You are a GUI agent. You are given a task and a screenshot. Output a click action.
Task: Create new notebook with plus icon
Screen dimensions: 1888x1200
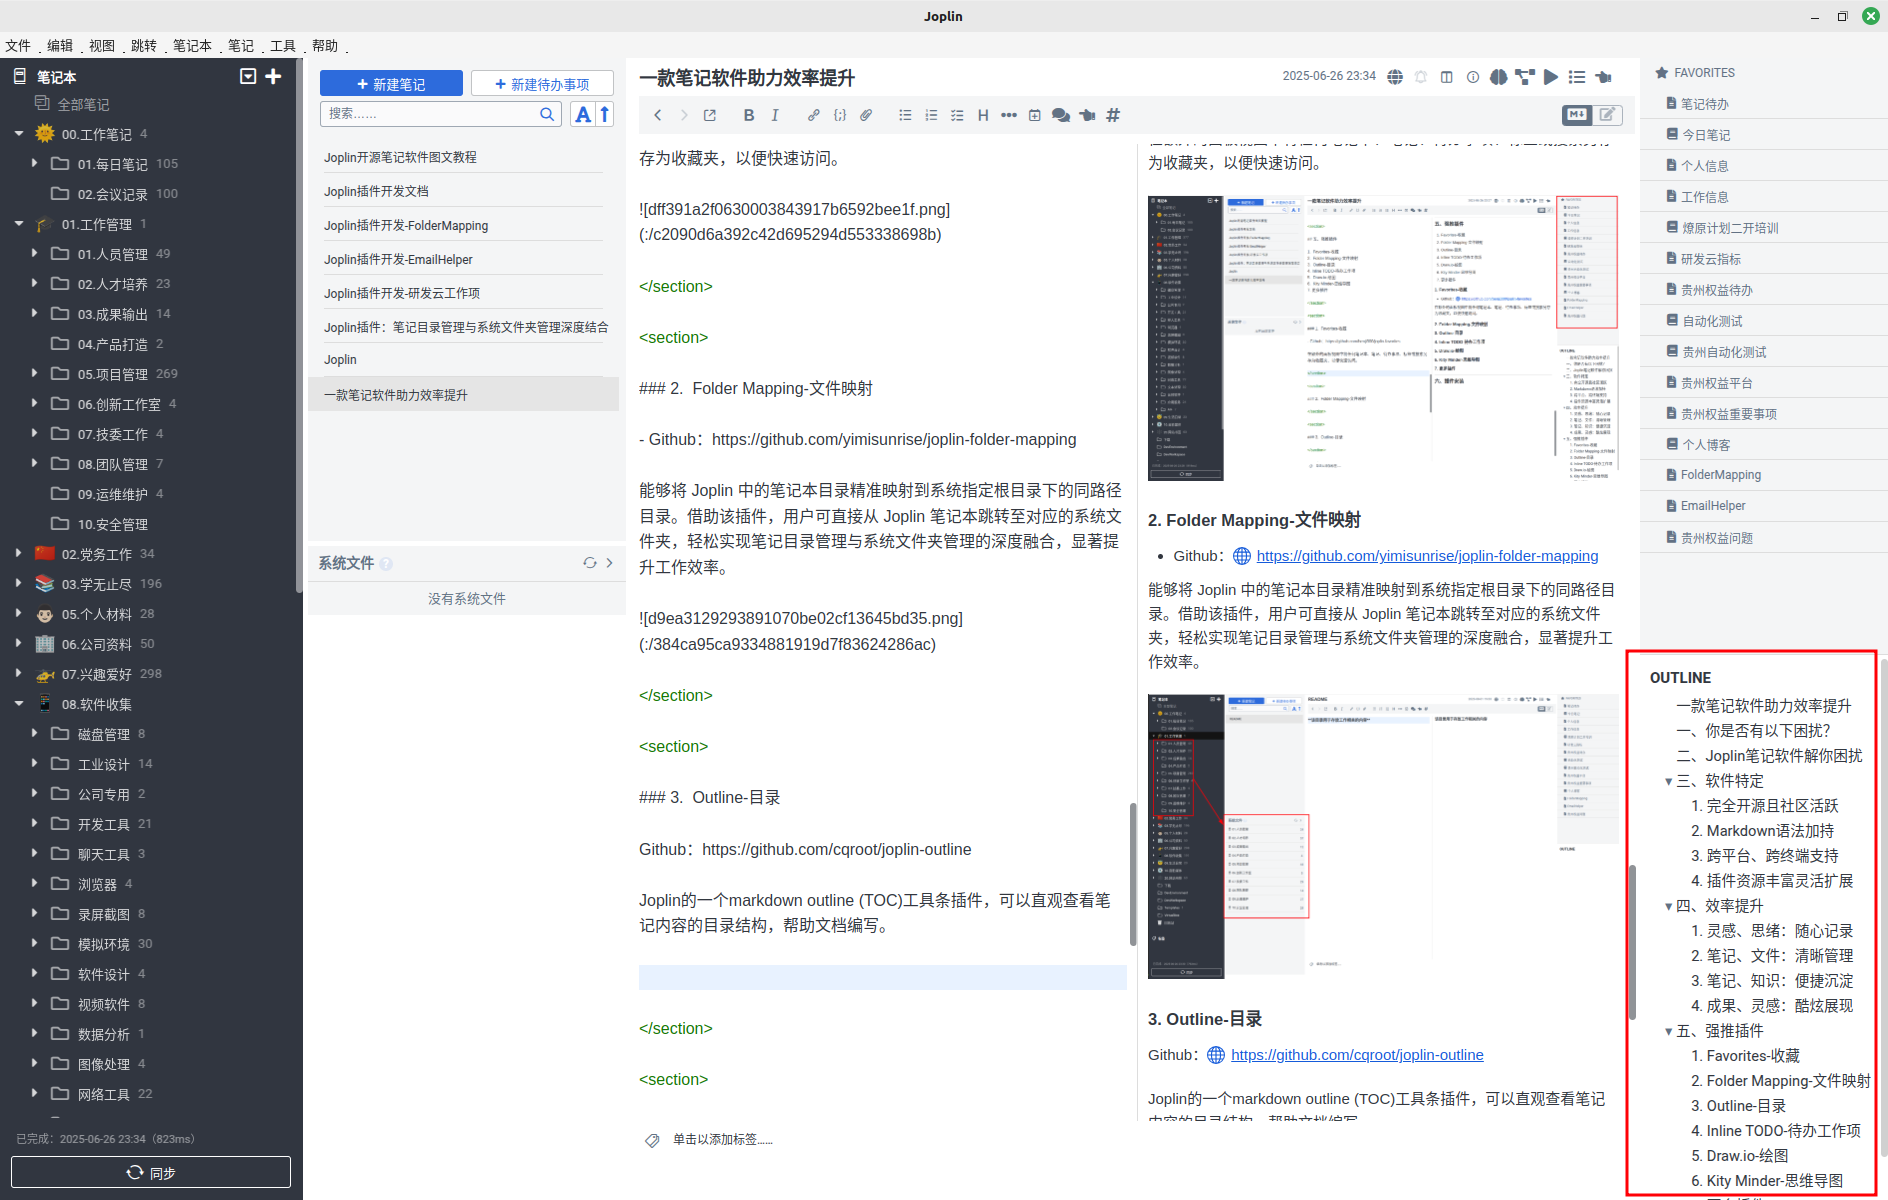point(273,76)
